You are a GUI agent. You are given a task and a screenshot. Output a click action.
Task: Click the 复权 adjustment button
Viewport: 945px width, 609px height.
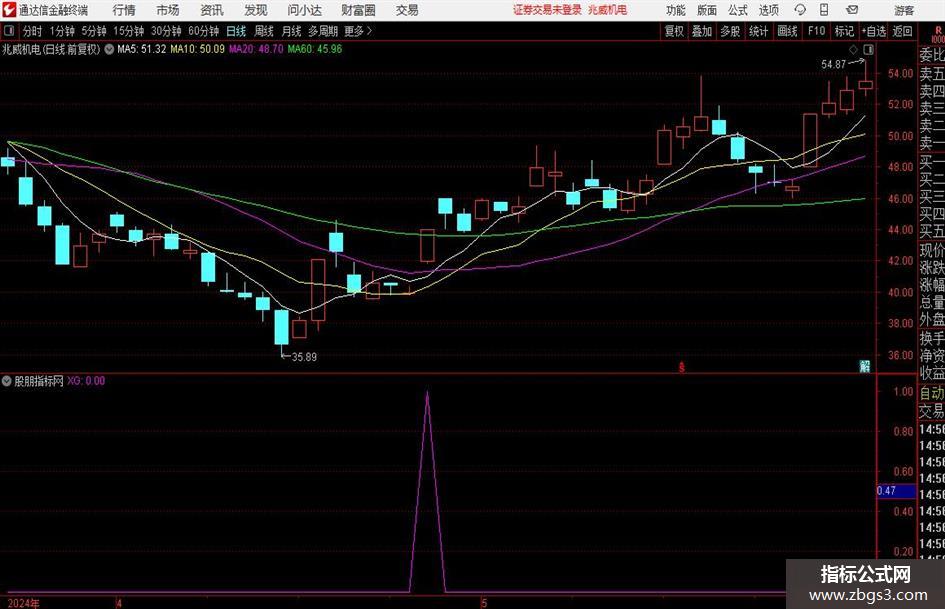pyautogui.click(x=674, y=31)
